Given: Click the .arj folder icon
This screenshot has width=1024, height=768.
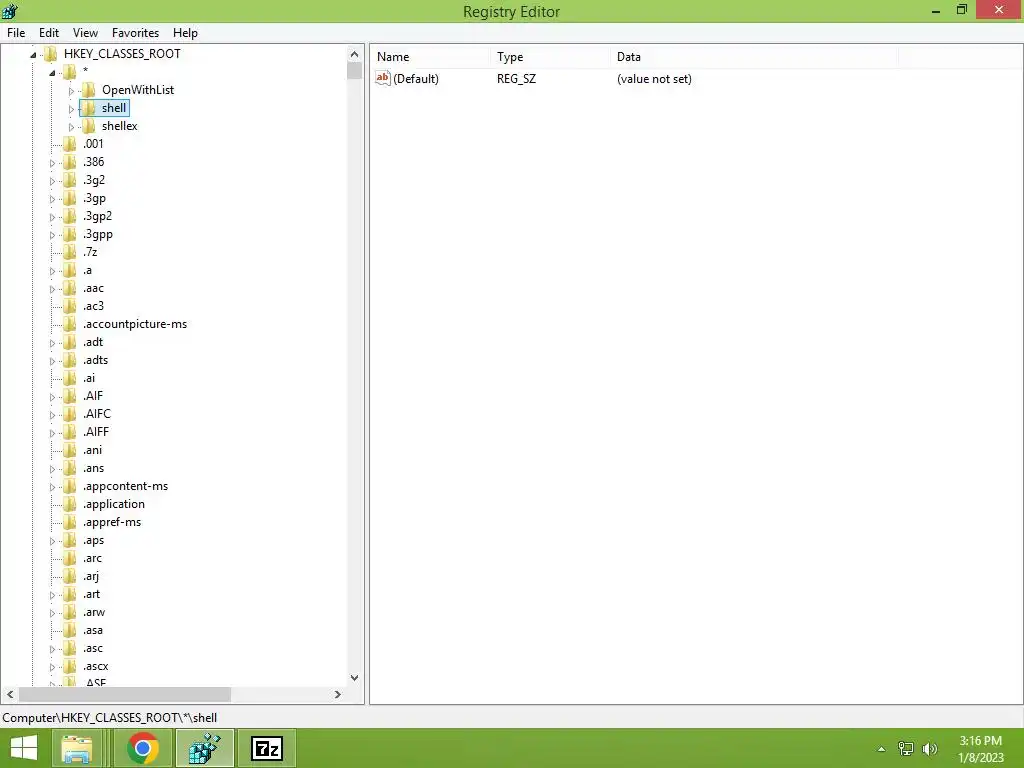Looking at the screenshot, I should click(x=69, y=576).
